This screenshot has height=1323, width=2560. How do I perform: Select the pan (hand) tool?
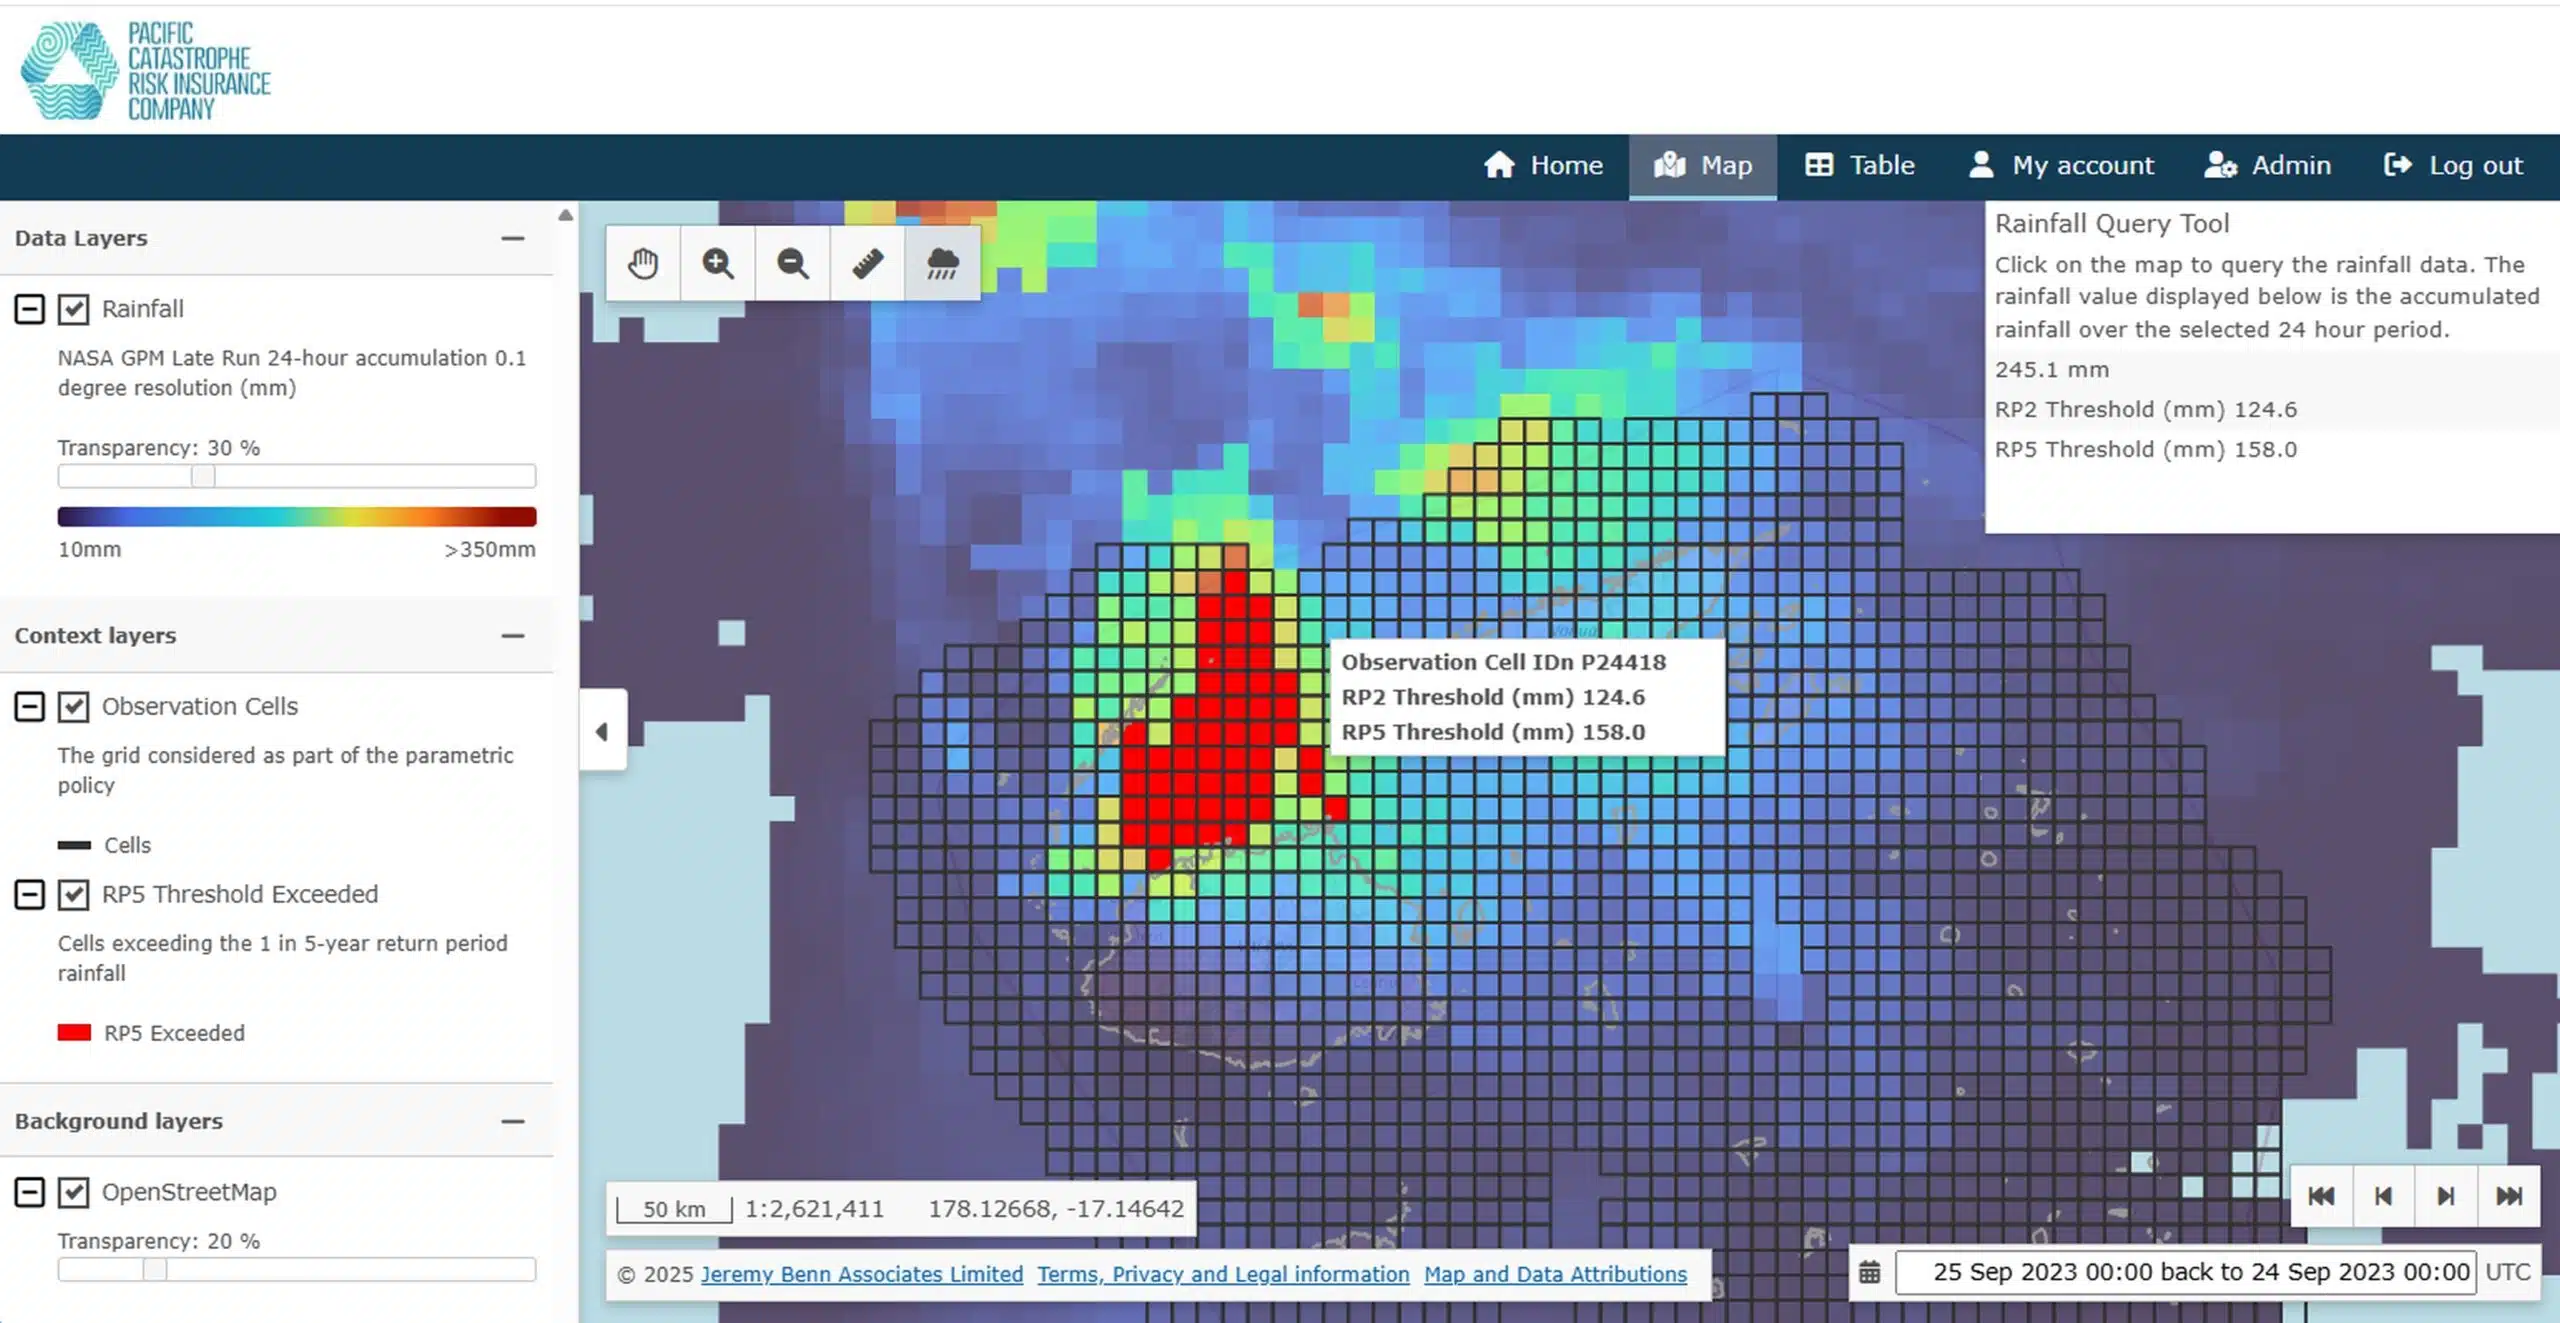[643, 263]
